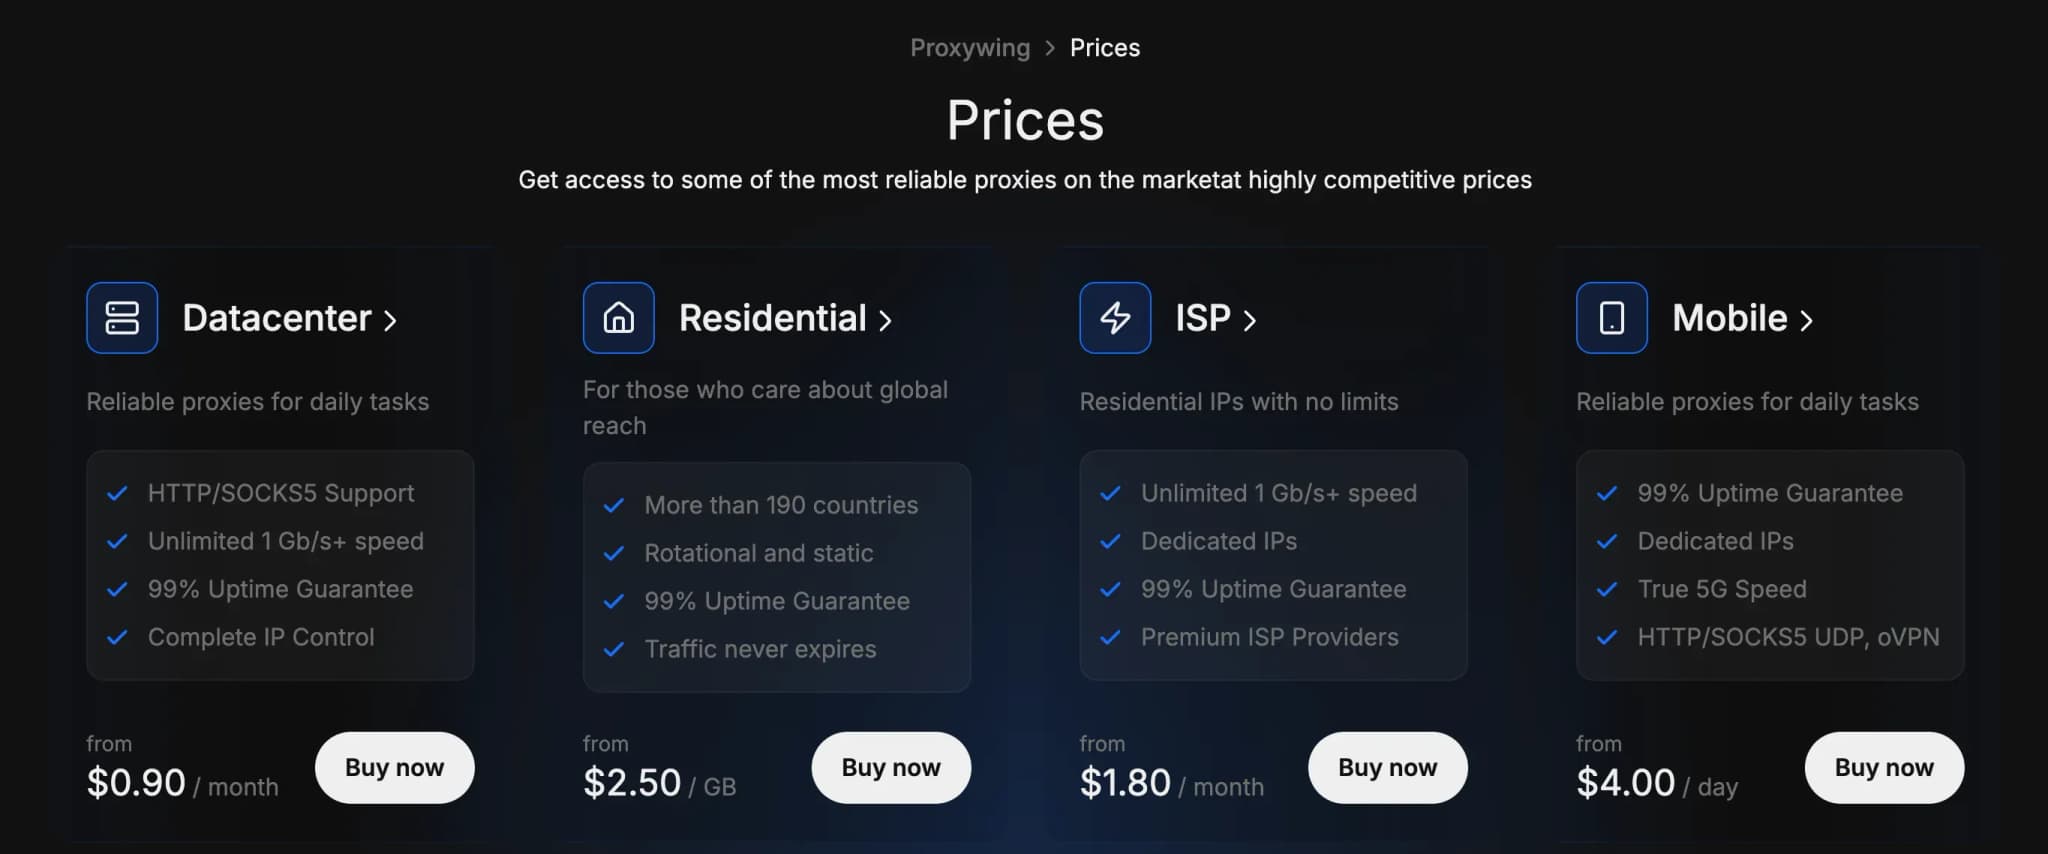The height and width of the screenshot is (854, 2048).
Task: Click the checkmark beside Traffic never expires
Action: (x=613, y=649)
